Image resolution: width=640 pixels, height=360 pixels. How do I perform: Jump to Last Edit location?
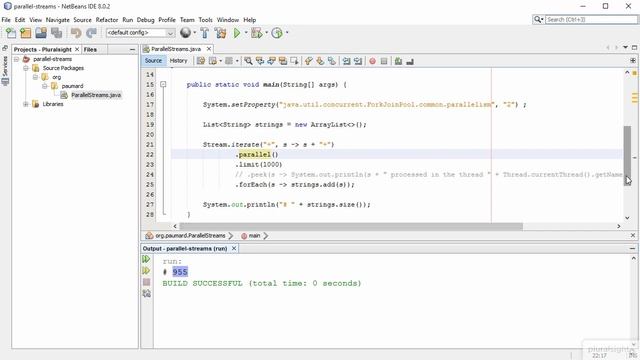tap(201, 61)
